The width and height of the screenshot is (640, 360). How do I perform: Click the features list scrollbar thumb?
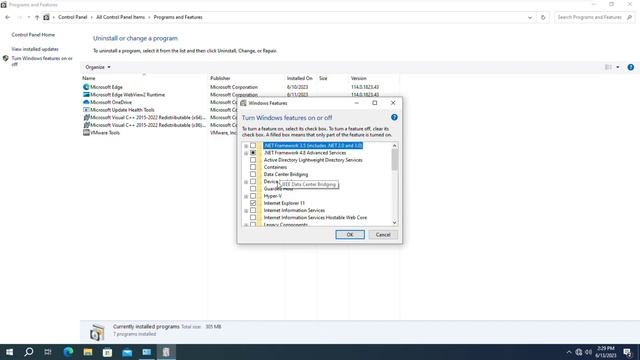pyautogui.click(x=394, y=160)
